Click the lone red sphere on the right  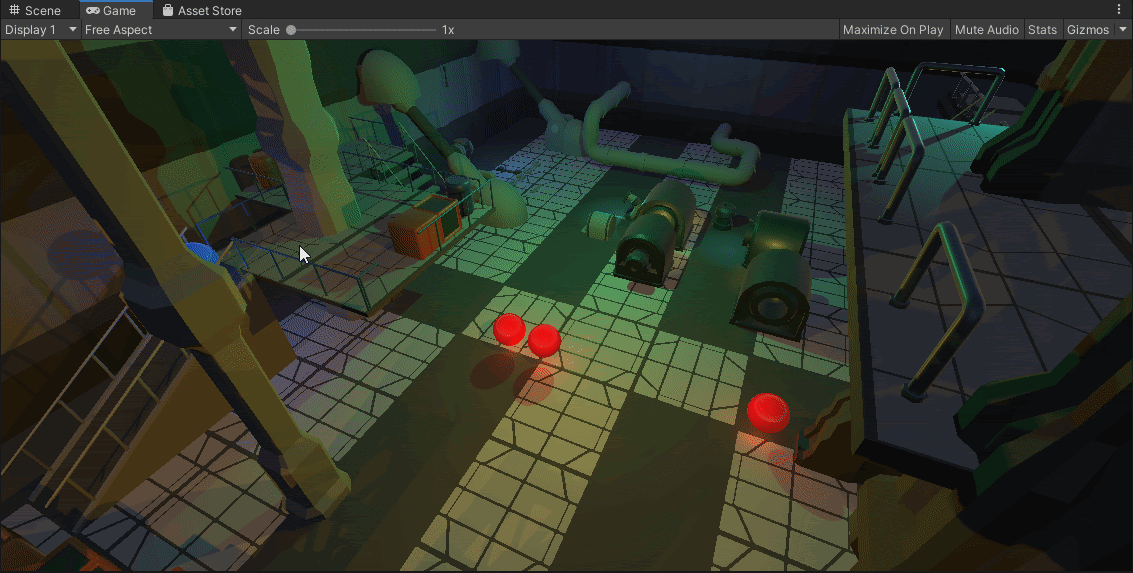pos(768,410)
